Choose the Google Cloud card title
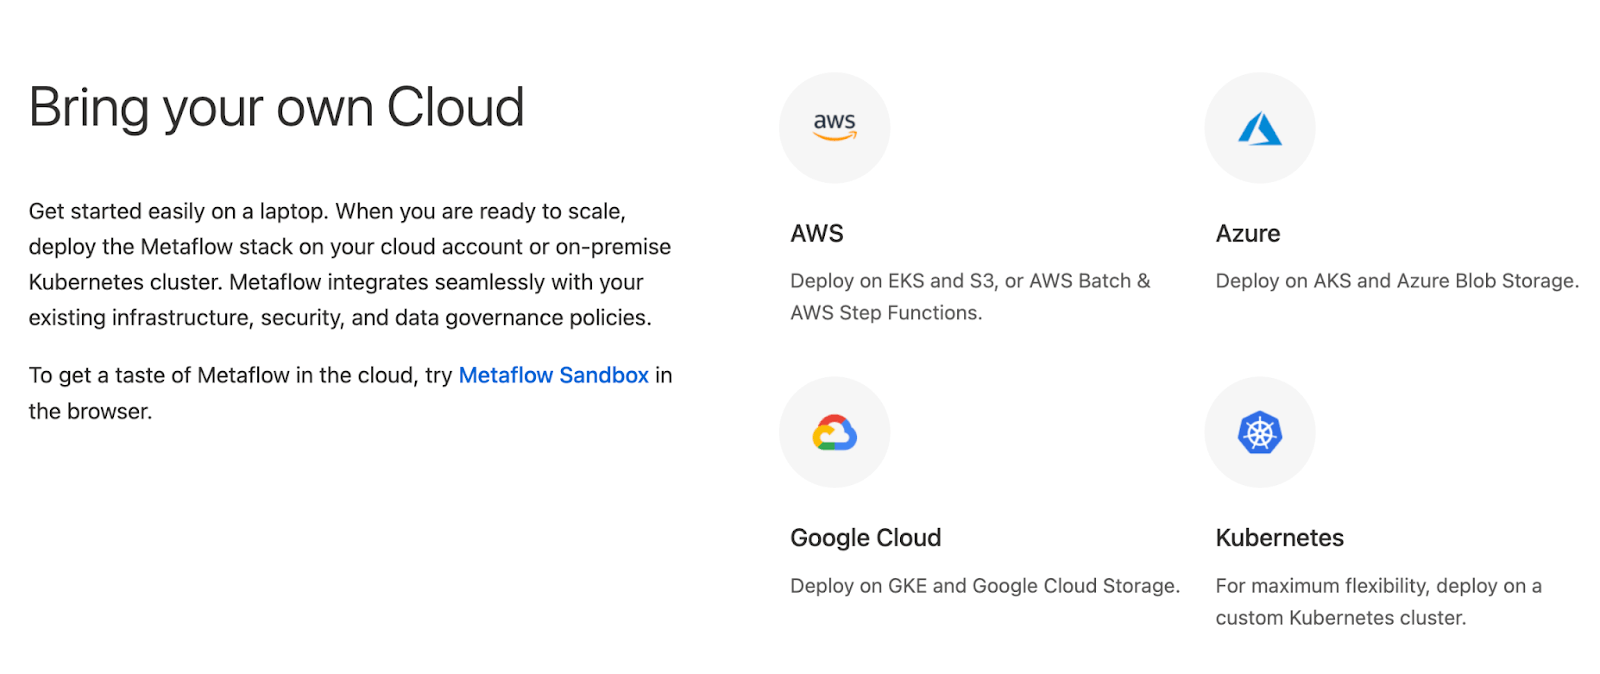 [865, 538]
